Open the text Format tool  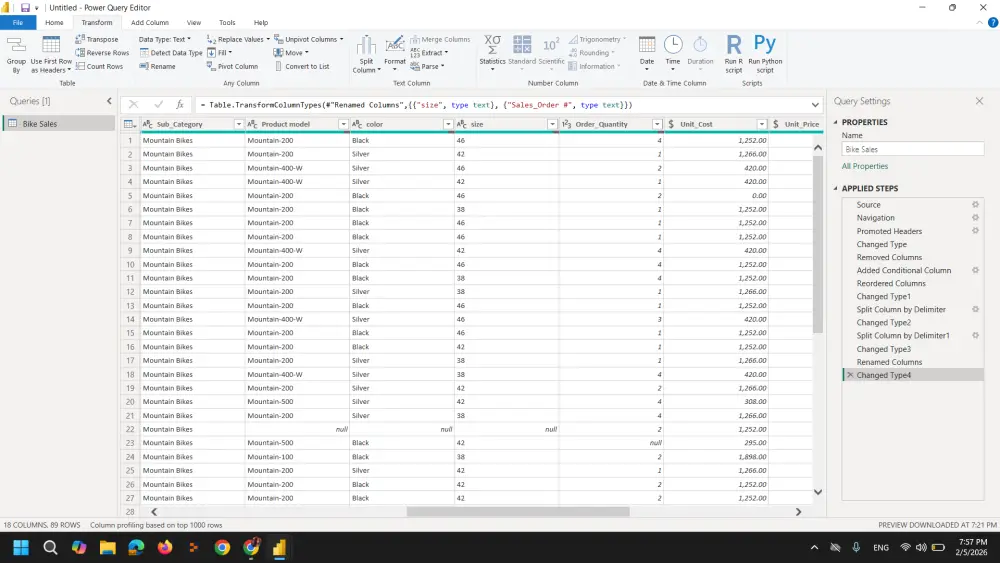coord(395,52)
